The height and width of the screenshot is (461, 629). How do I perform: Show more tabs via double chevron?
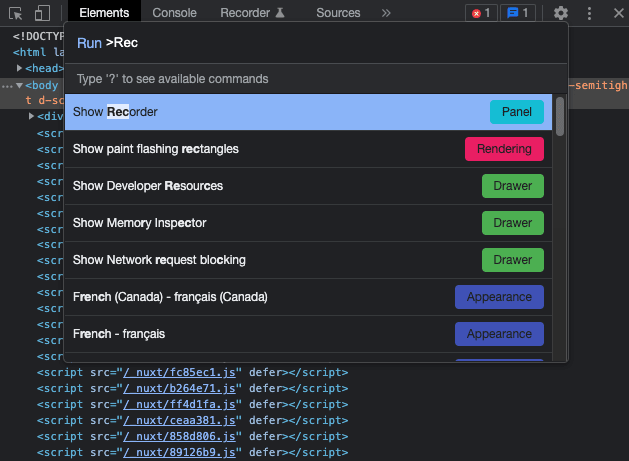pyautogui.click(x=386, y=13)
